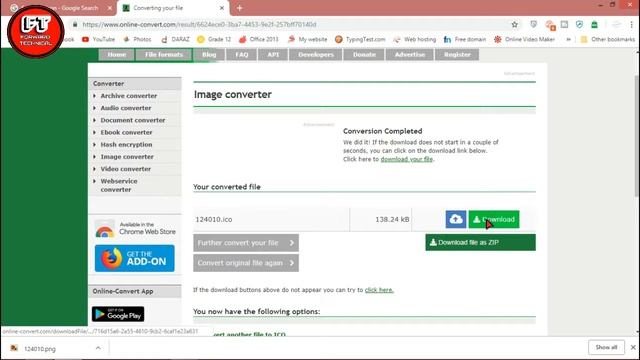
Task: Click the Firefox Get the Add-on banner
Action: pos(135,258)
